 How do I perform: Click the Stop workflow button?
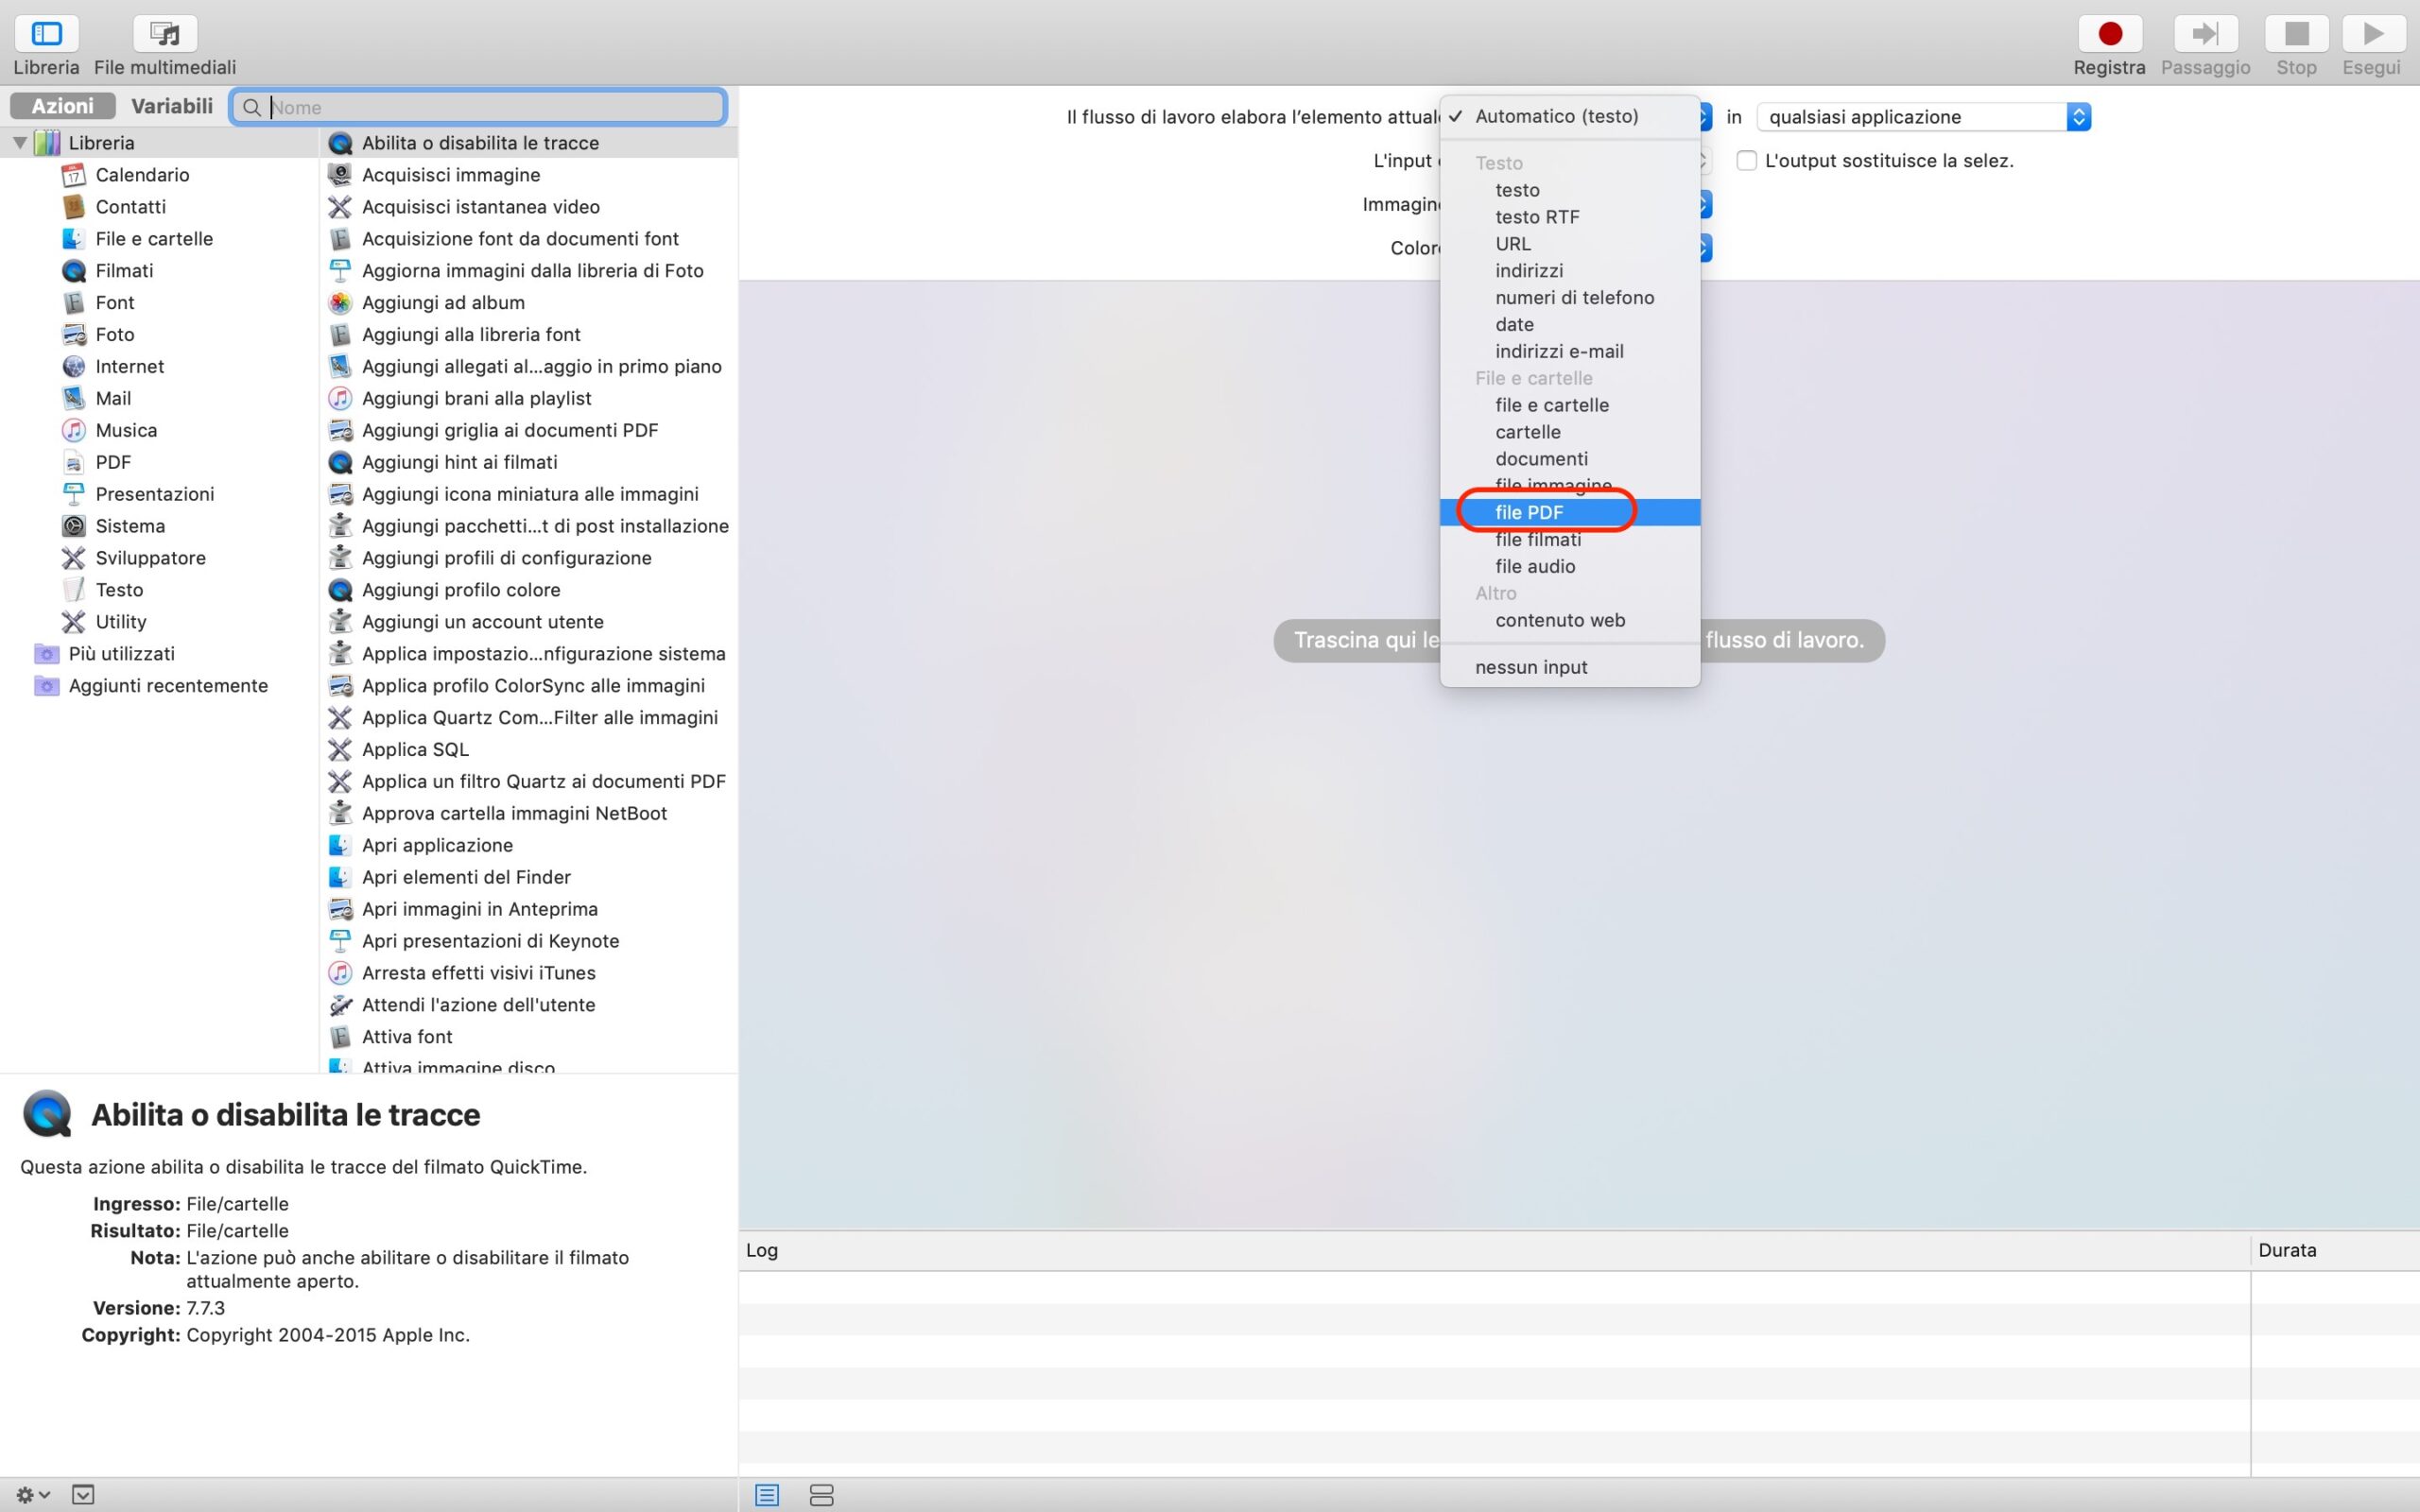(2296, 35)
